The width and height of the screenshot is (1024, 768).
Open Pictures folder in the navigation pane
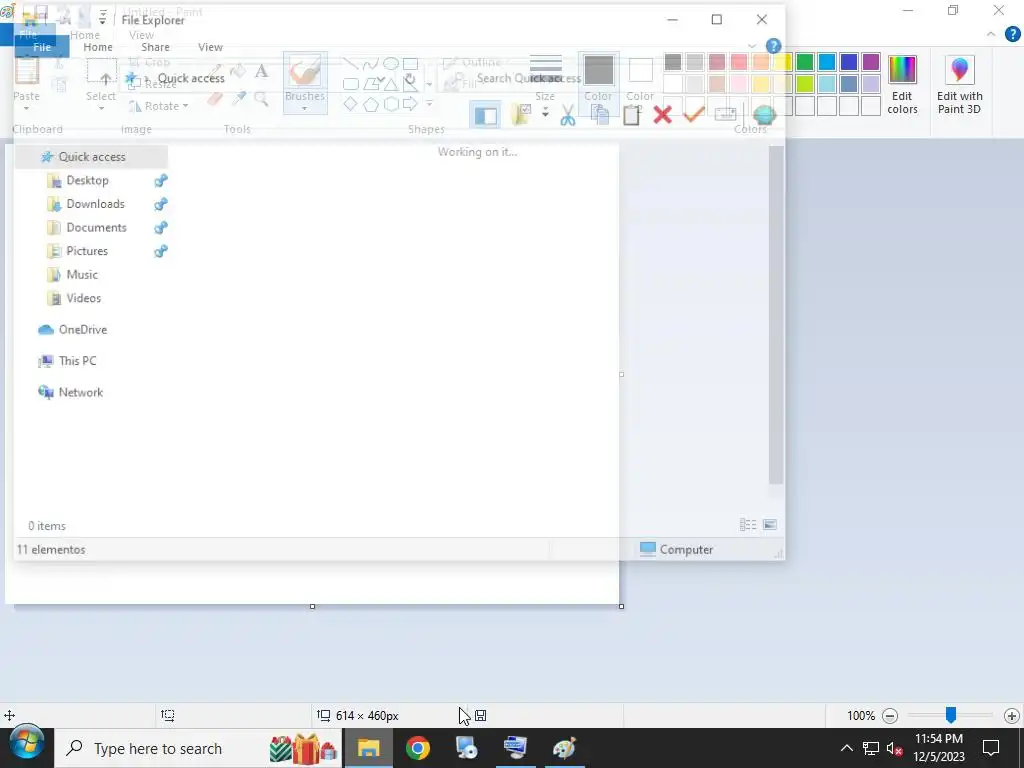point(87,251)
